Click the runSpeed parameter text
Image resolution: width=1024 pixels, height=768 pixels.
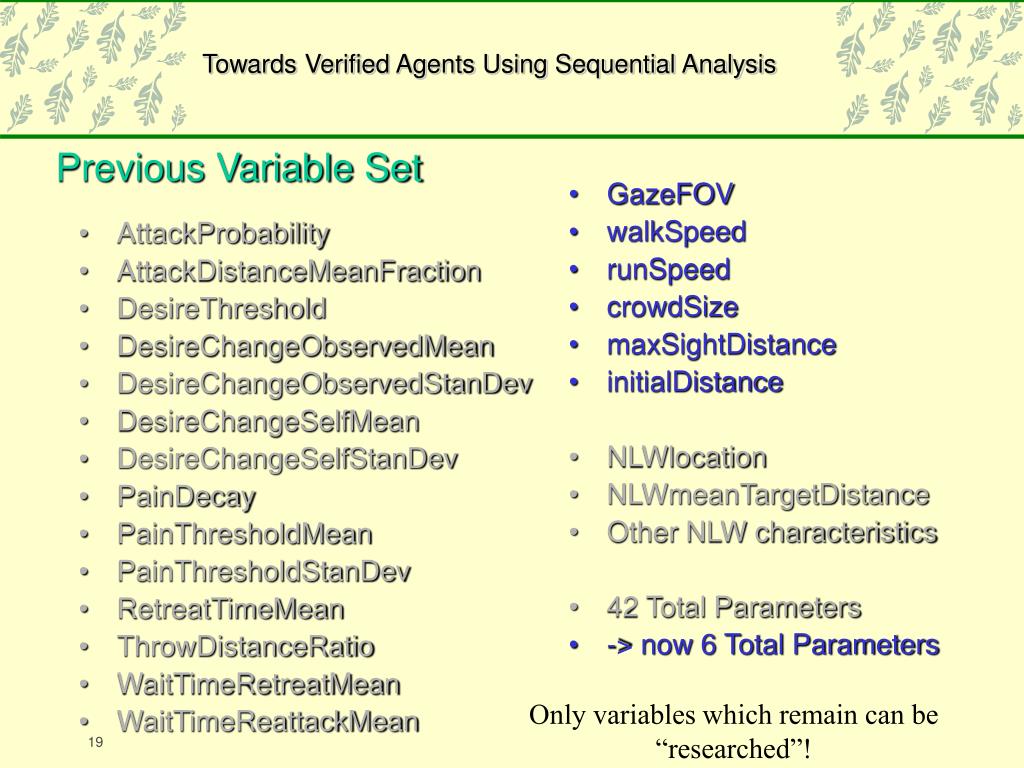(x=669, y=270)
